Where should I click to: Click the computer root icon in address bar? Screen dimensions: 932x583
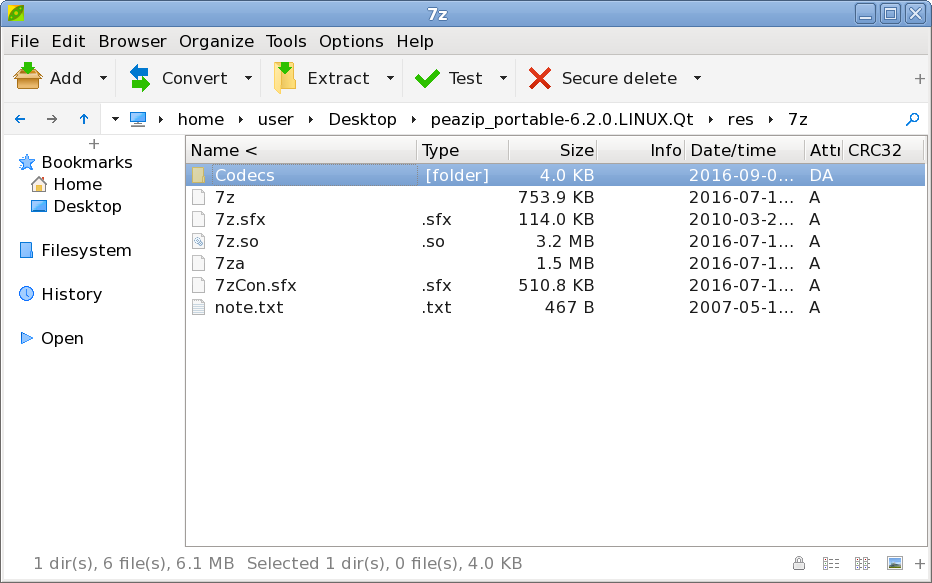[138, 119]
